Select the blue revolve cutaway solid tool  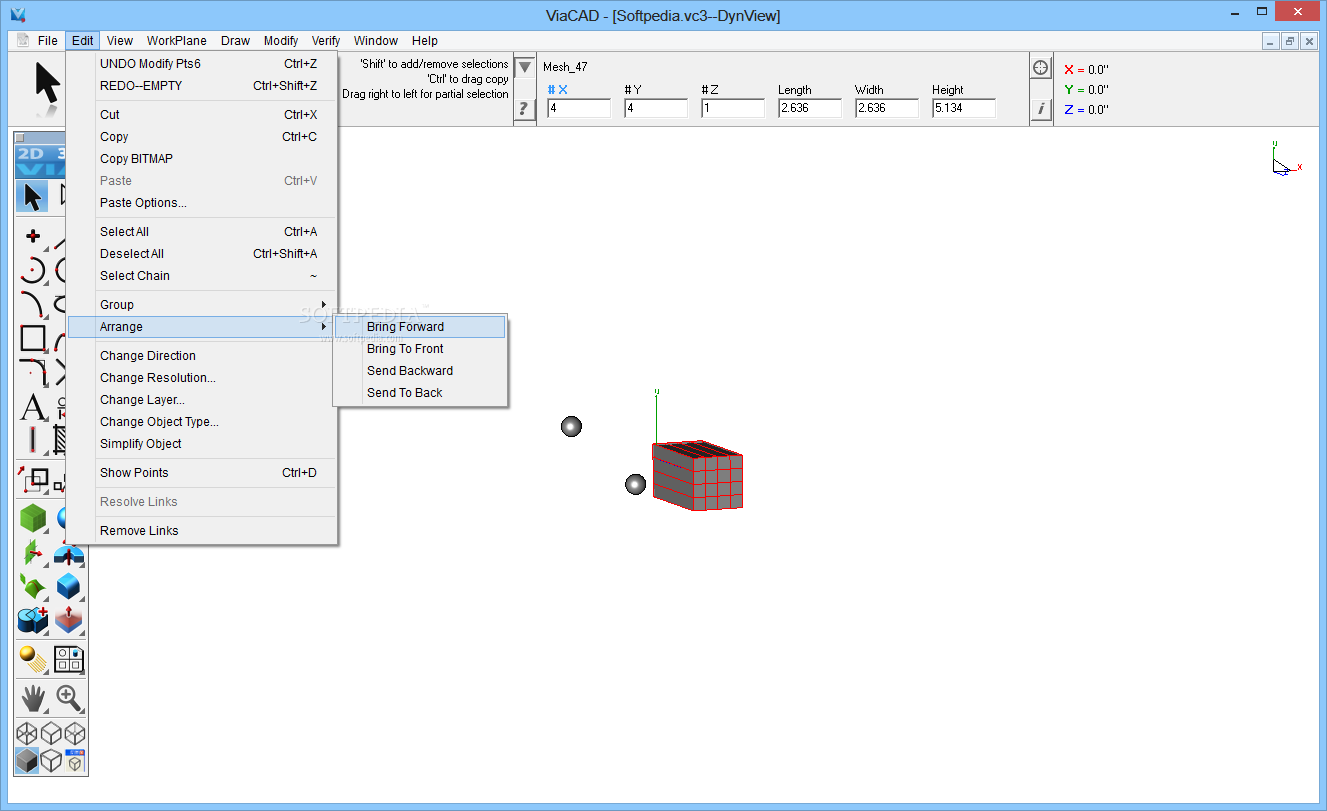[69, 552]
